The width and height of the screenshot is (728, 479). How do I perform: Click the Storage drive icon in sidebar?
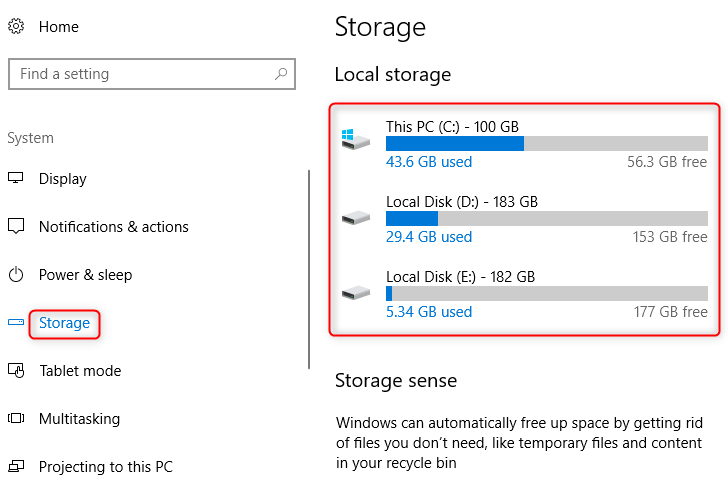[15, 323]
